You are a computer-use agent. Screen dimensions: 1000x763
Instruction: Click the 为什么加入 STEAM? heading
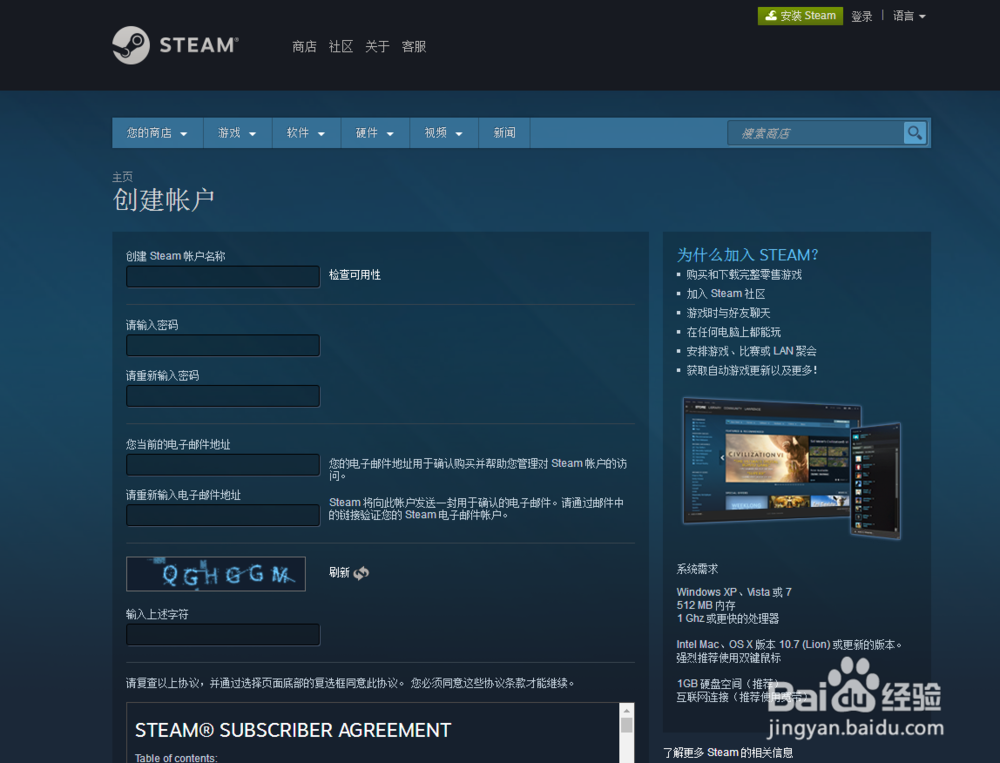(x=747, y=255)
